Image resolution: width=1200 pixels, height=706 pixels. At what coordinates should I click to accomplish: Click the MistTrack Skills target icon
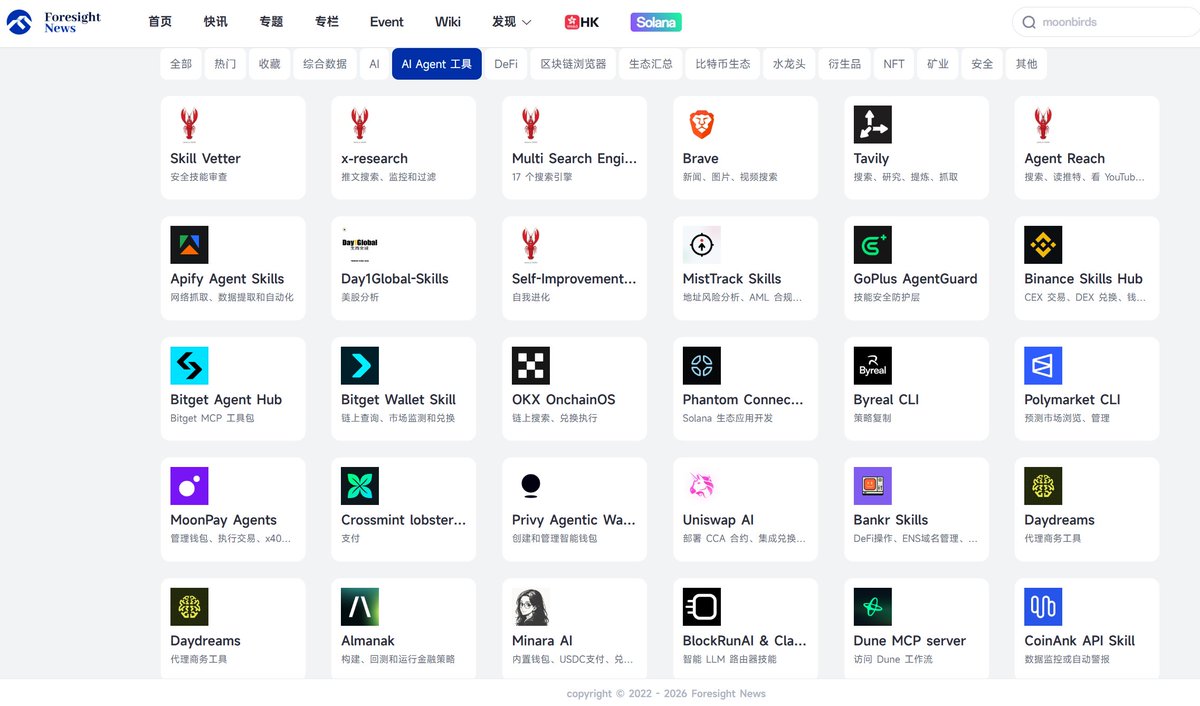(702, 245)
